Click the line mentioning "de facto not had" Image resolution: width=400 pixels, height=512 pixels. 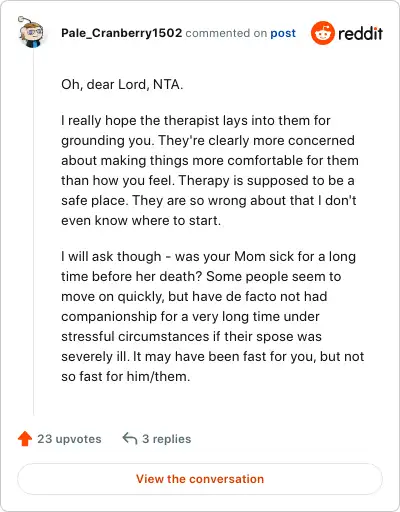click(194, 296)
